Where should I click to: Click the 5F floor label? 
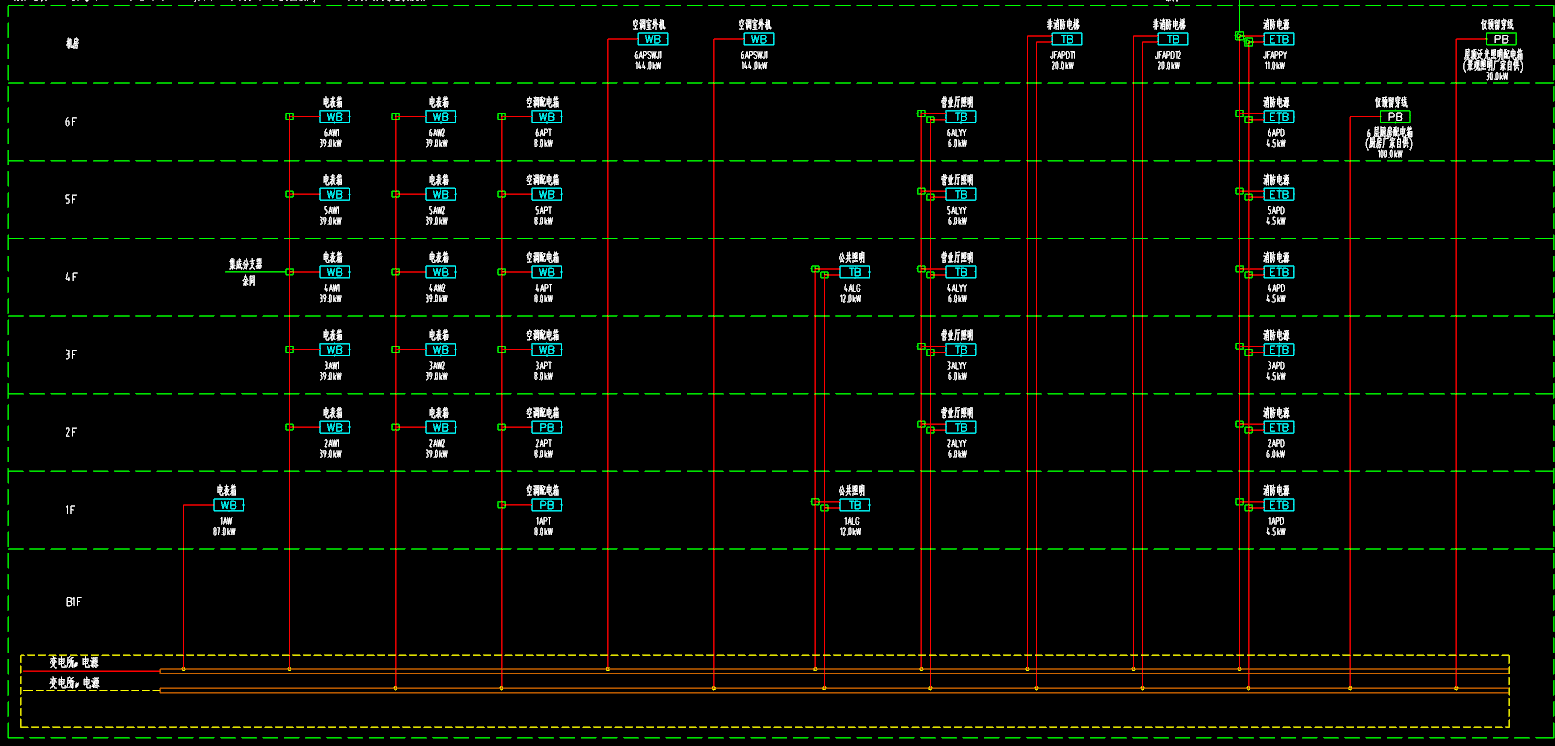tap(71, 199)
